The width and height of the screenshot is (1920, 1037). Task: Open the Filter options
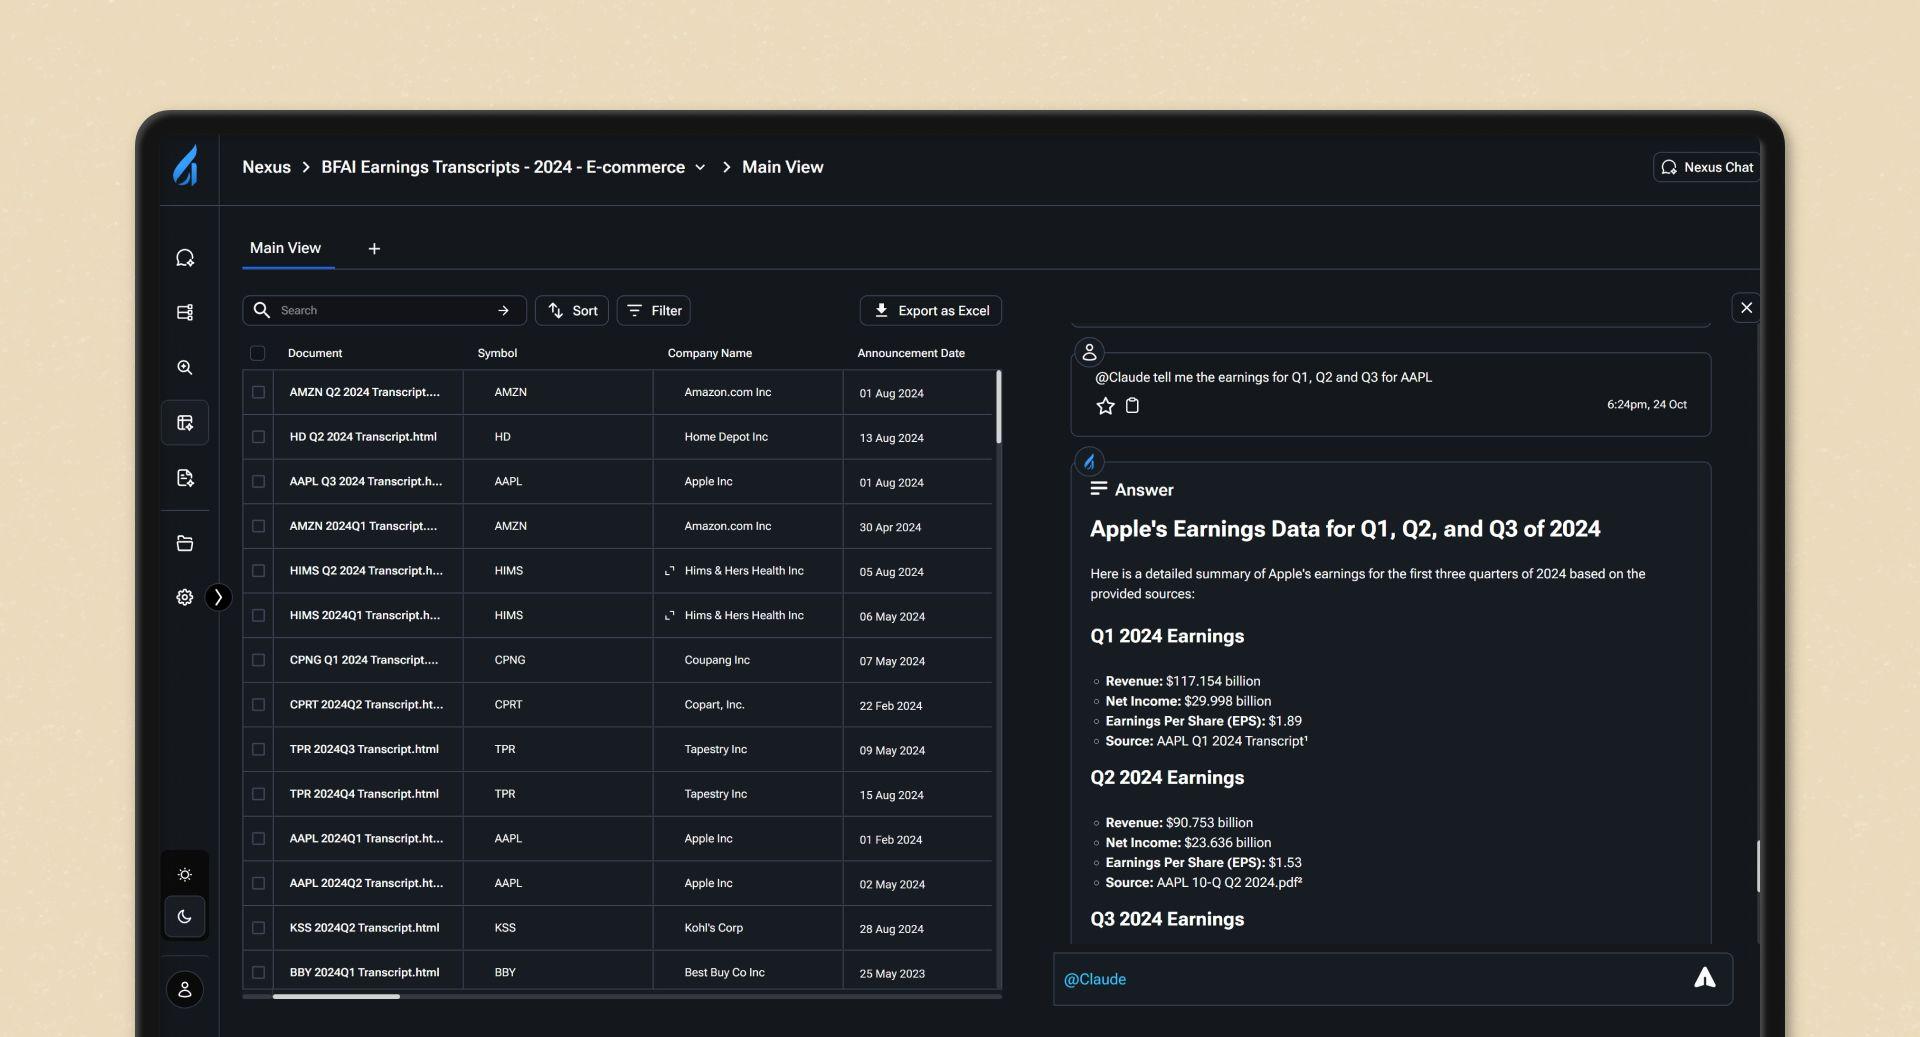(654, 310)
